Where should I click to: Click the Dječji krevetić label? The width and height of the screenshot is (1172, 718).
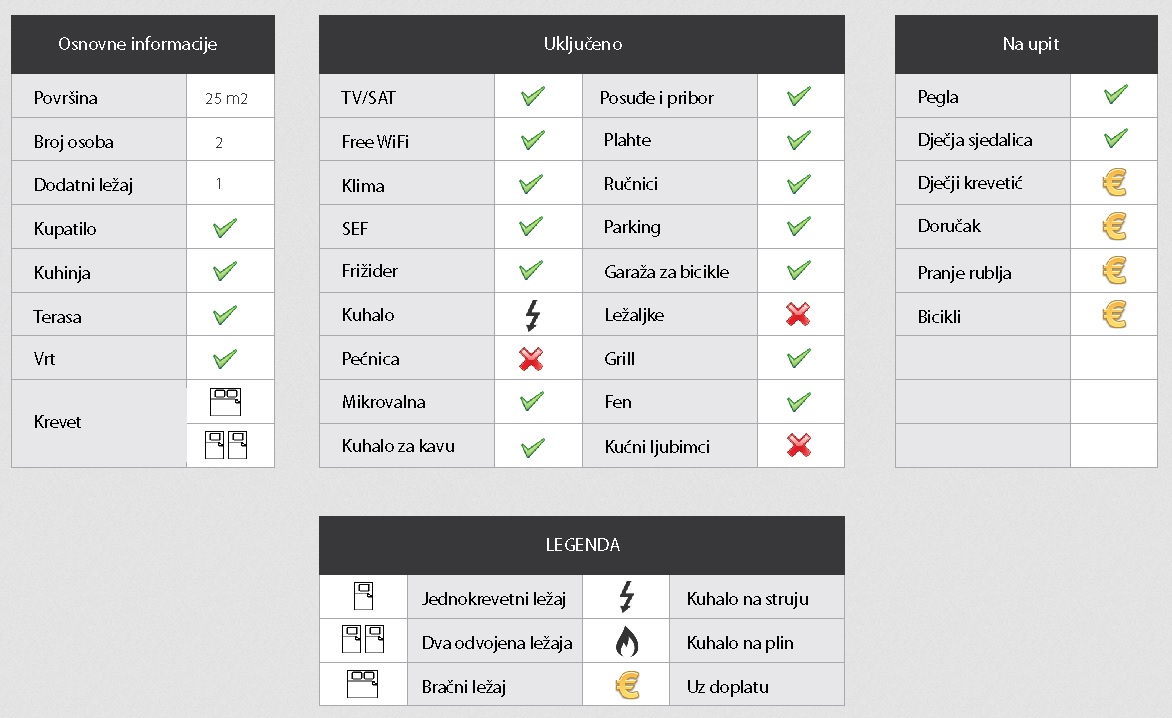point(970,183)
